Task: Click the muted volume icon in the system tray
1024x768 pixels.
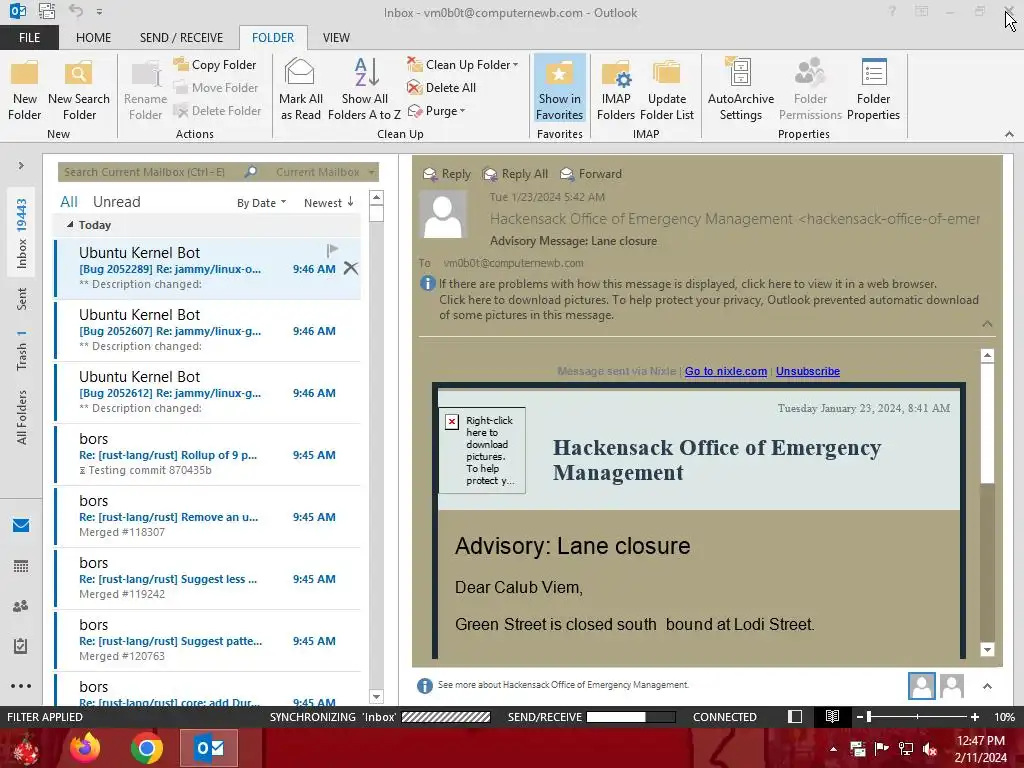Action: (930, 749)
